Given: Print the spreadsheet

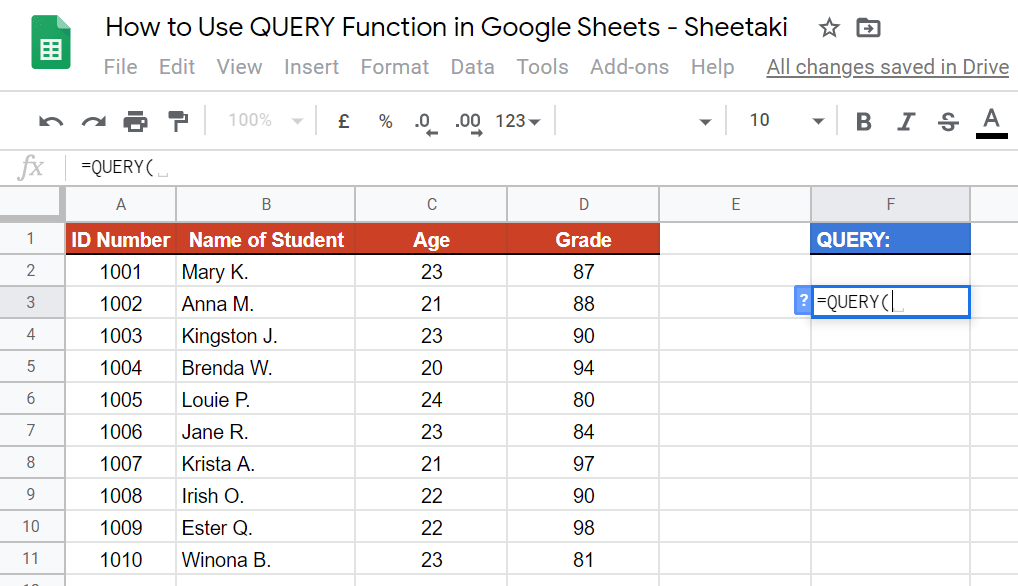Looking at the screenshot, I should pyautogui.click(x=135, y=121).
